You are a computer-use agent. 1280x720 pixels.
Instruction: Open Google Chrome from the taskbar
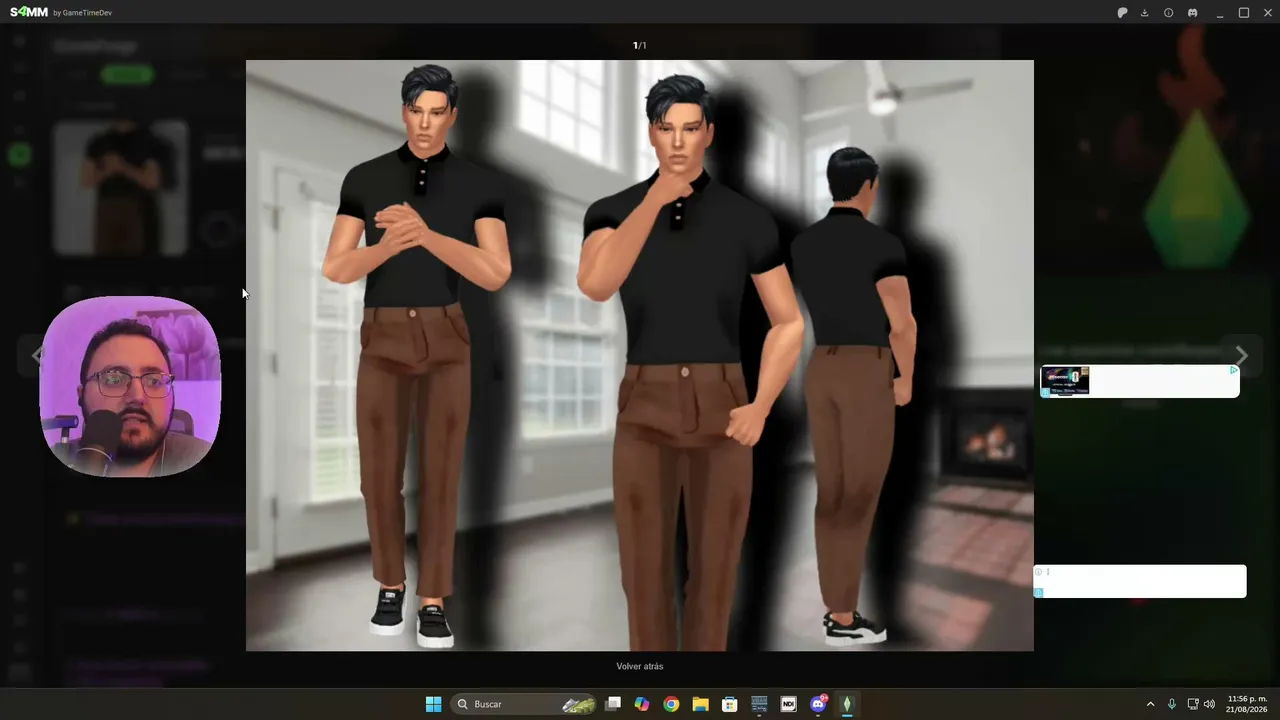pos(671,704)
